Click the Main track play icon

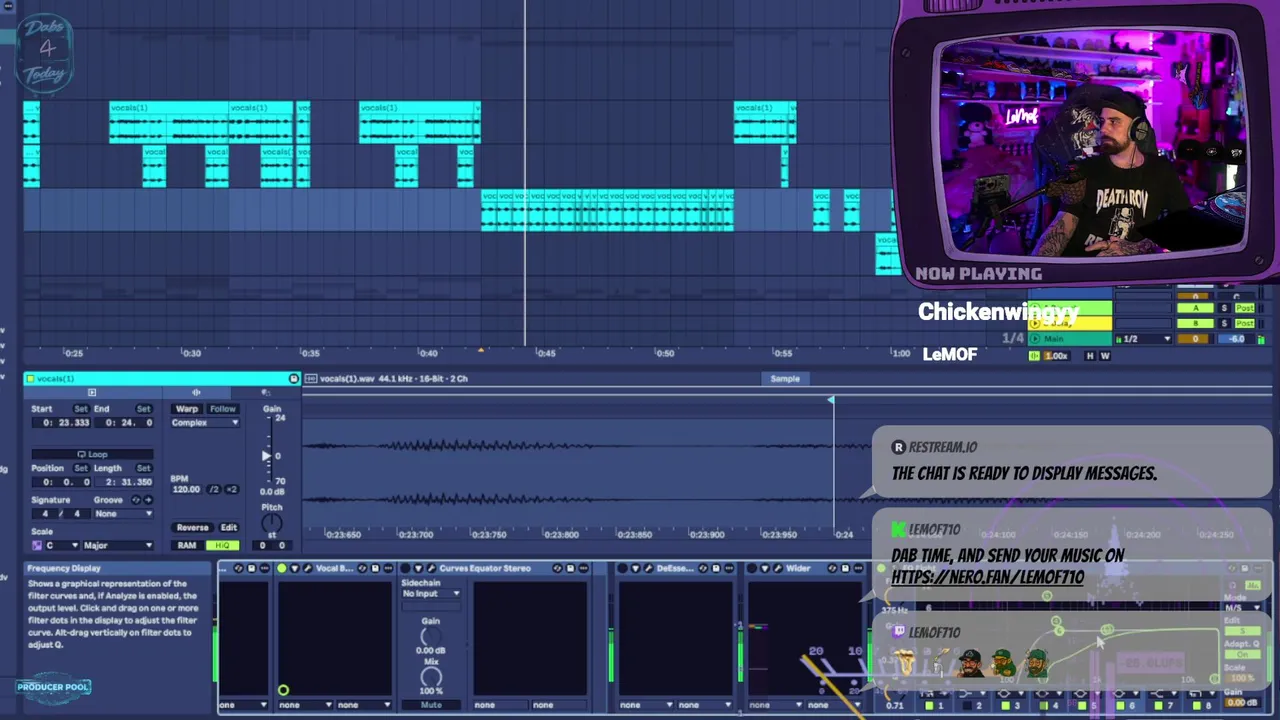1035,339
